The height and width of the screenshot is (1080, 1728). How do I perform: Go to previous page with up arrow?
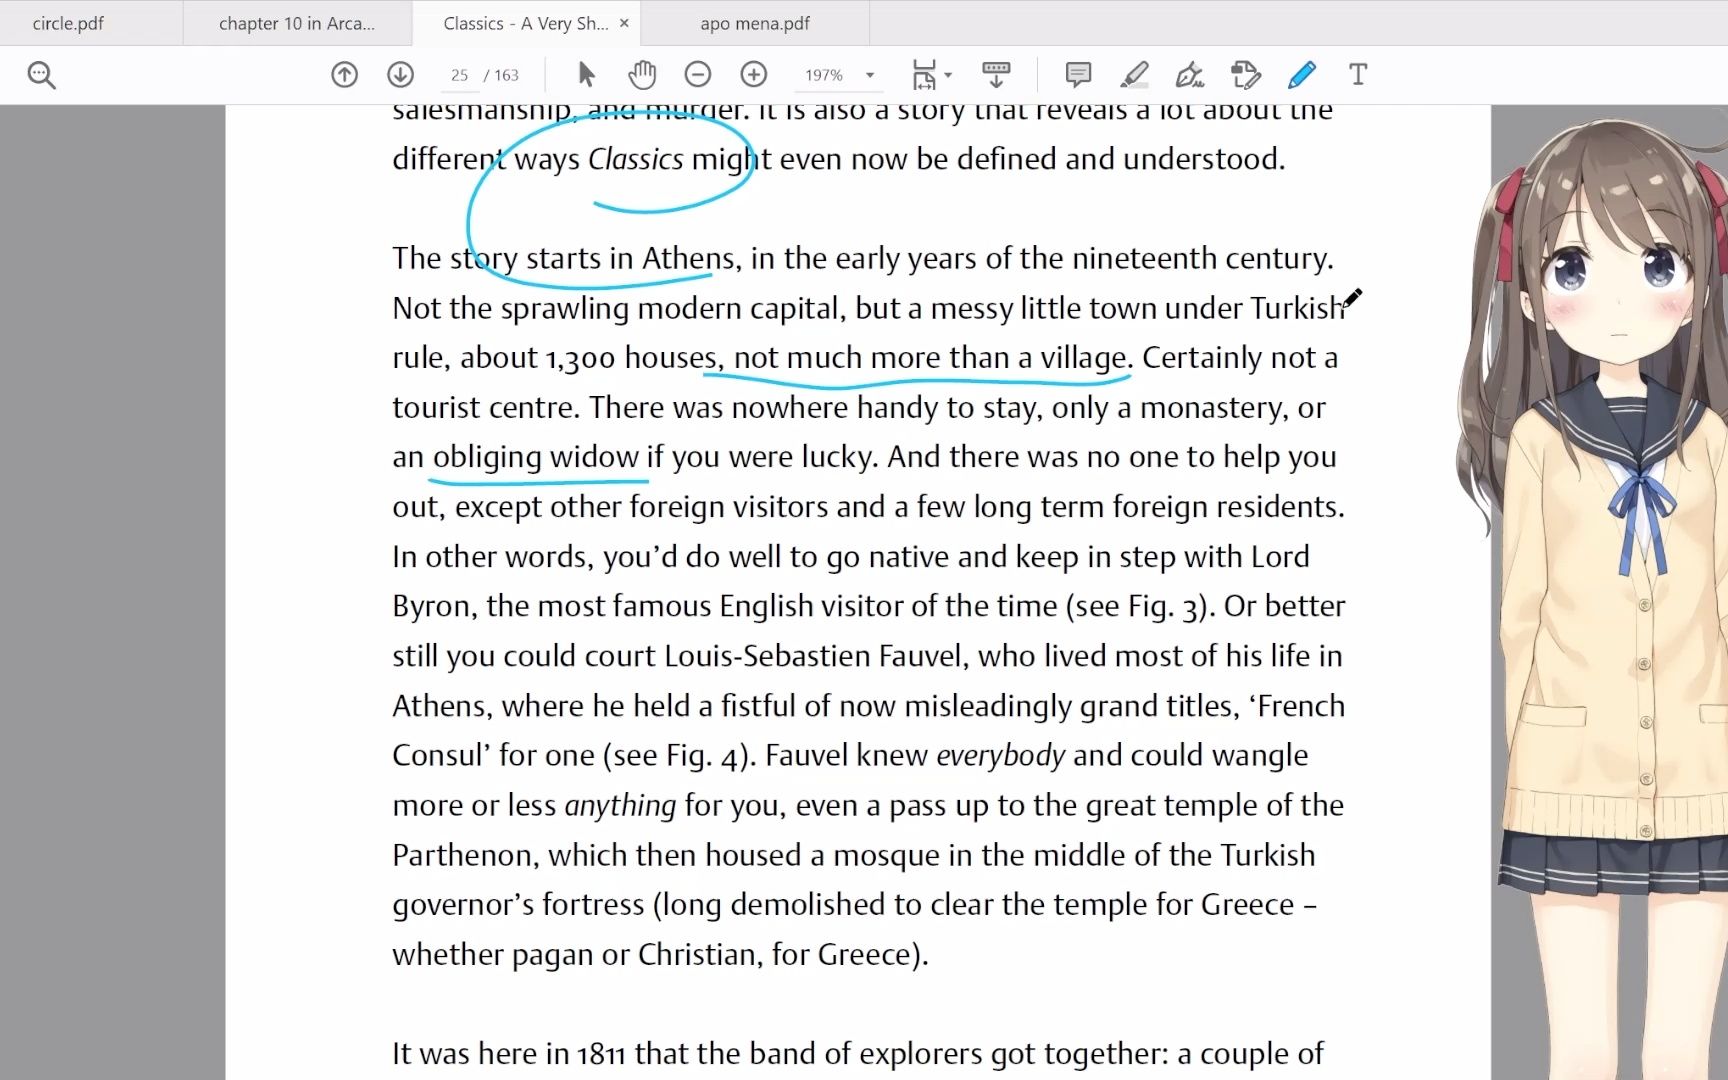(x=344, y=75)
